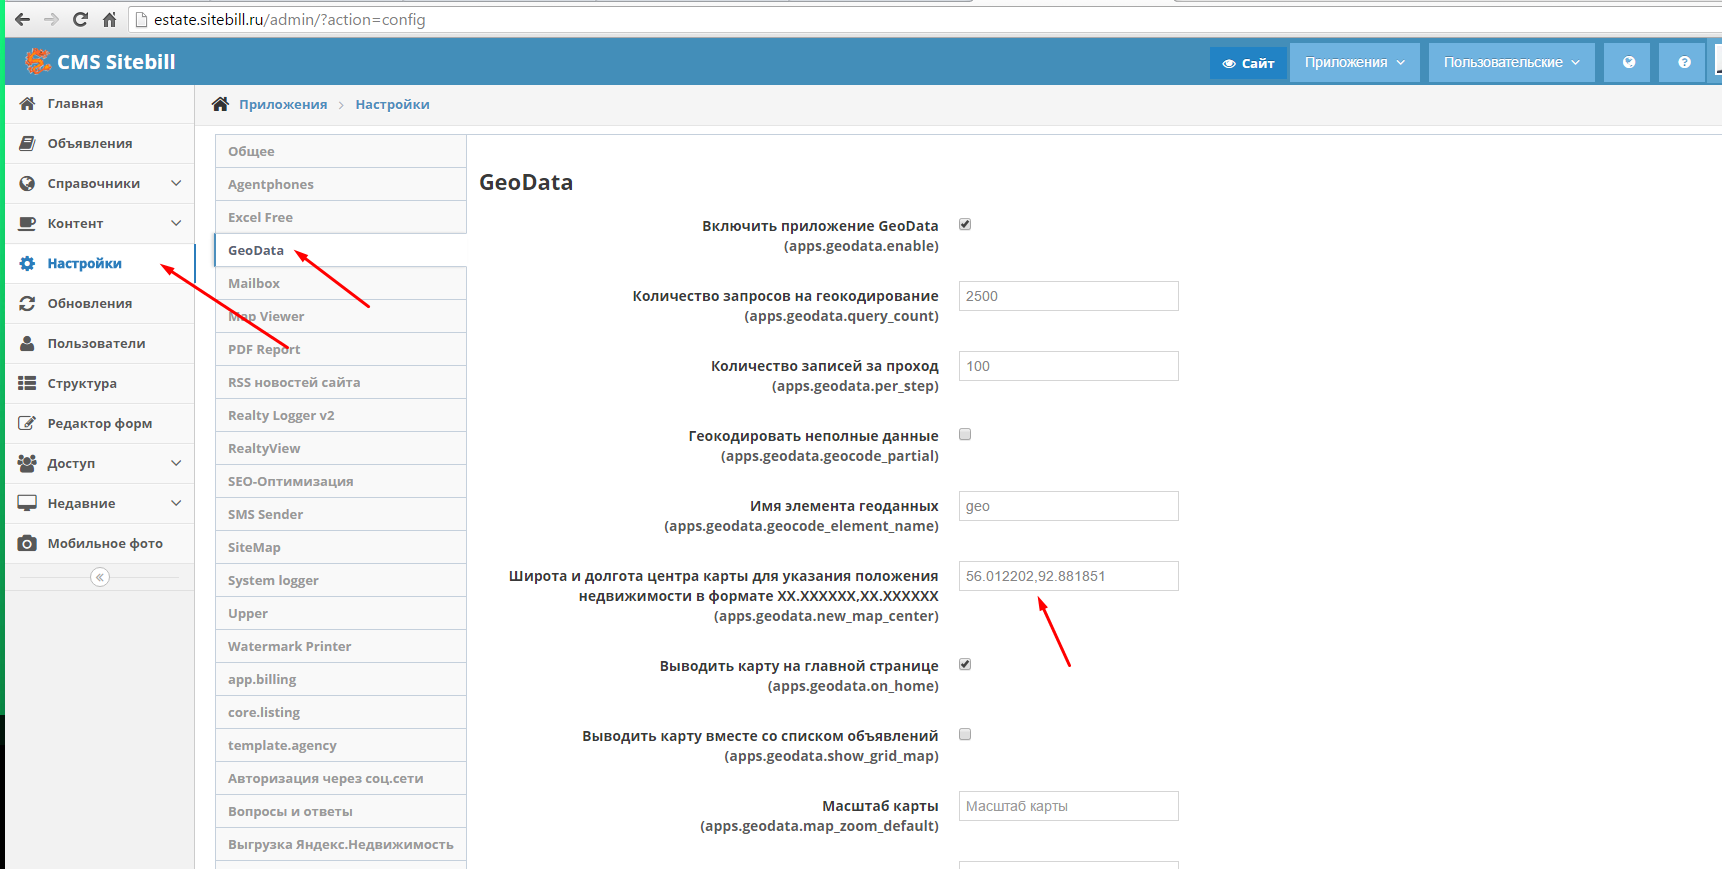Open the RealtyView settings tab
Screen dimensions: 1722x869
[341, 448]
